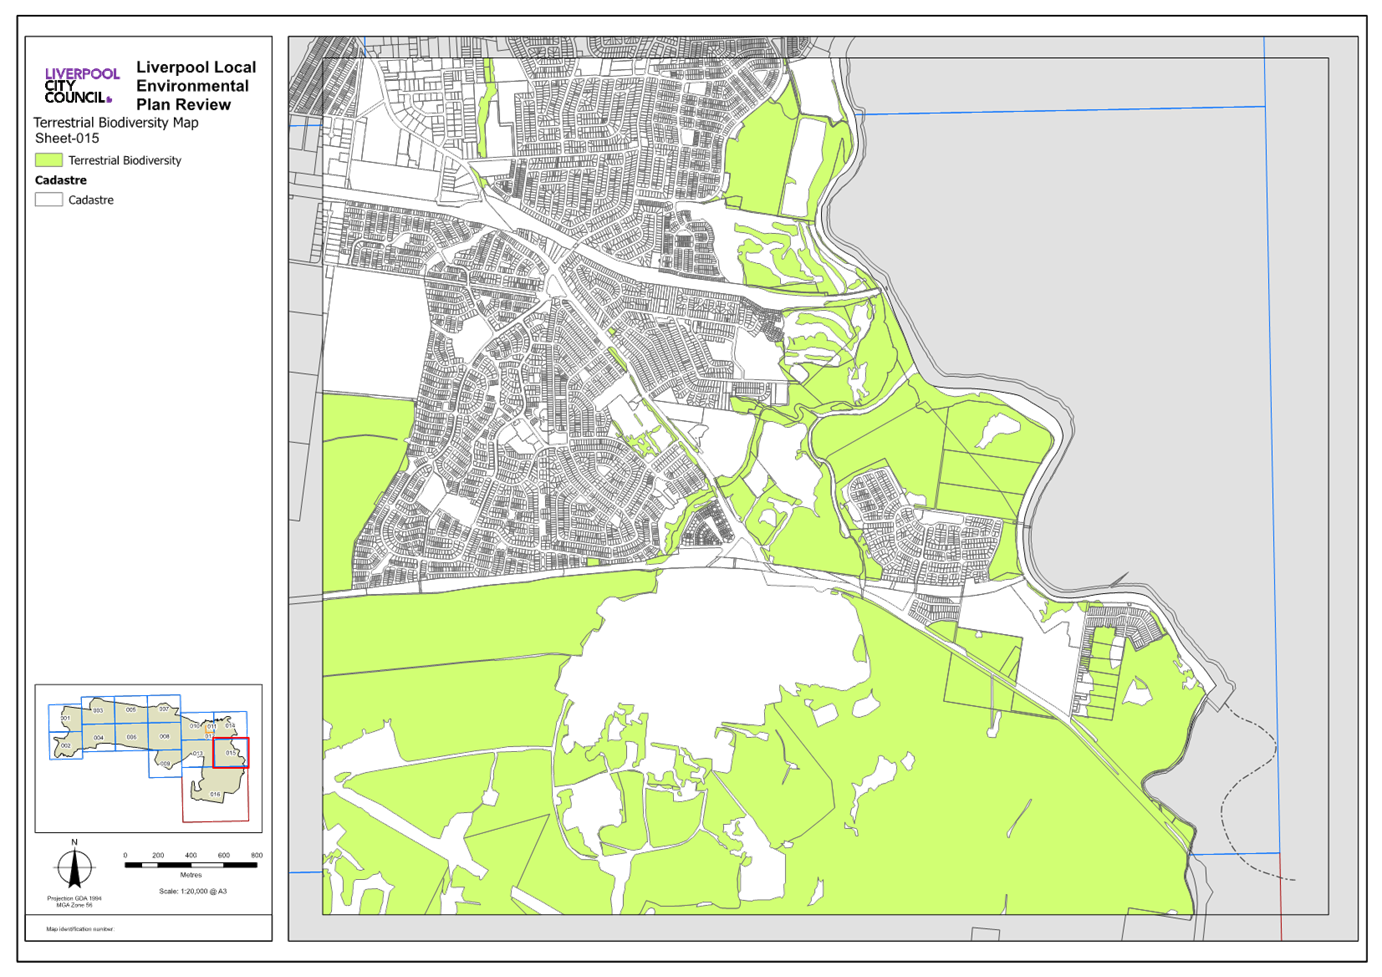Click sheet 014 in the index map
Viewport: 1382px width, 977px height.
[230, 724]
